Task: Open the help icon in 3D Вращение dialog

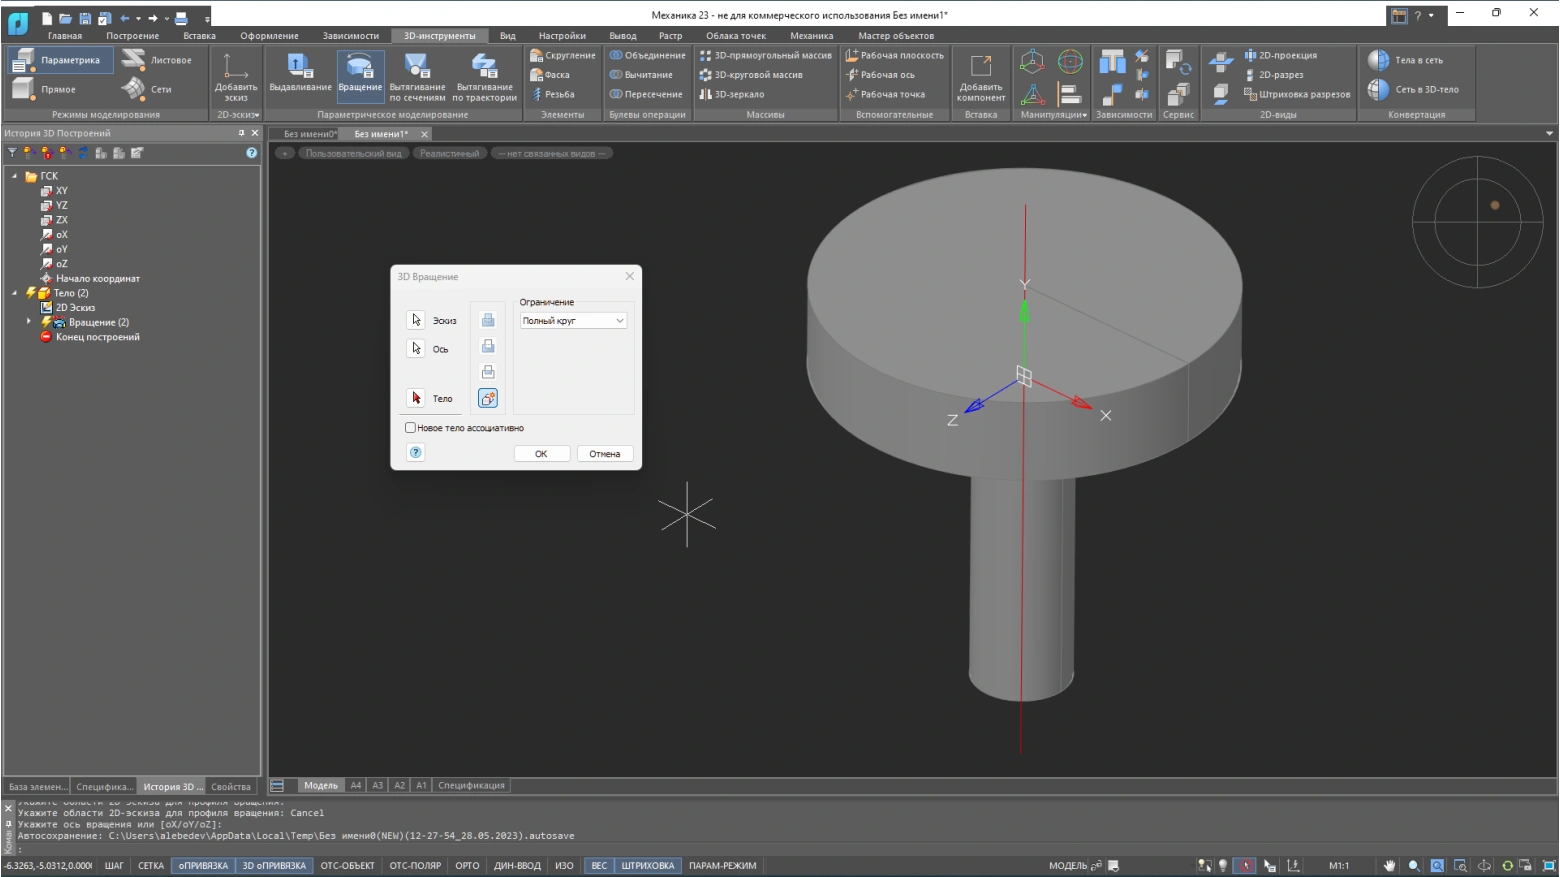Action: coord(416,453)
